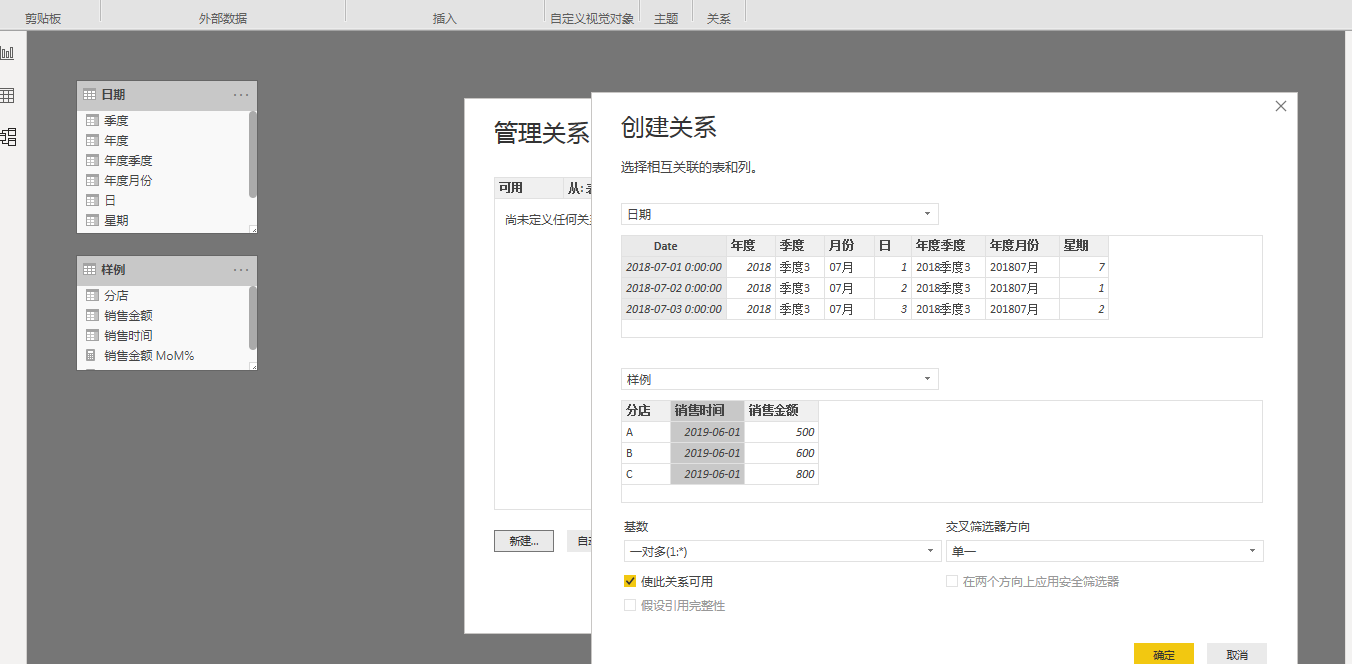Switch to Report view icon in left sidebar
The height and width of the screenshot is (664, 1352).
click(x=7, y=53)
